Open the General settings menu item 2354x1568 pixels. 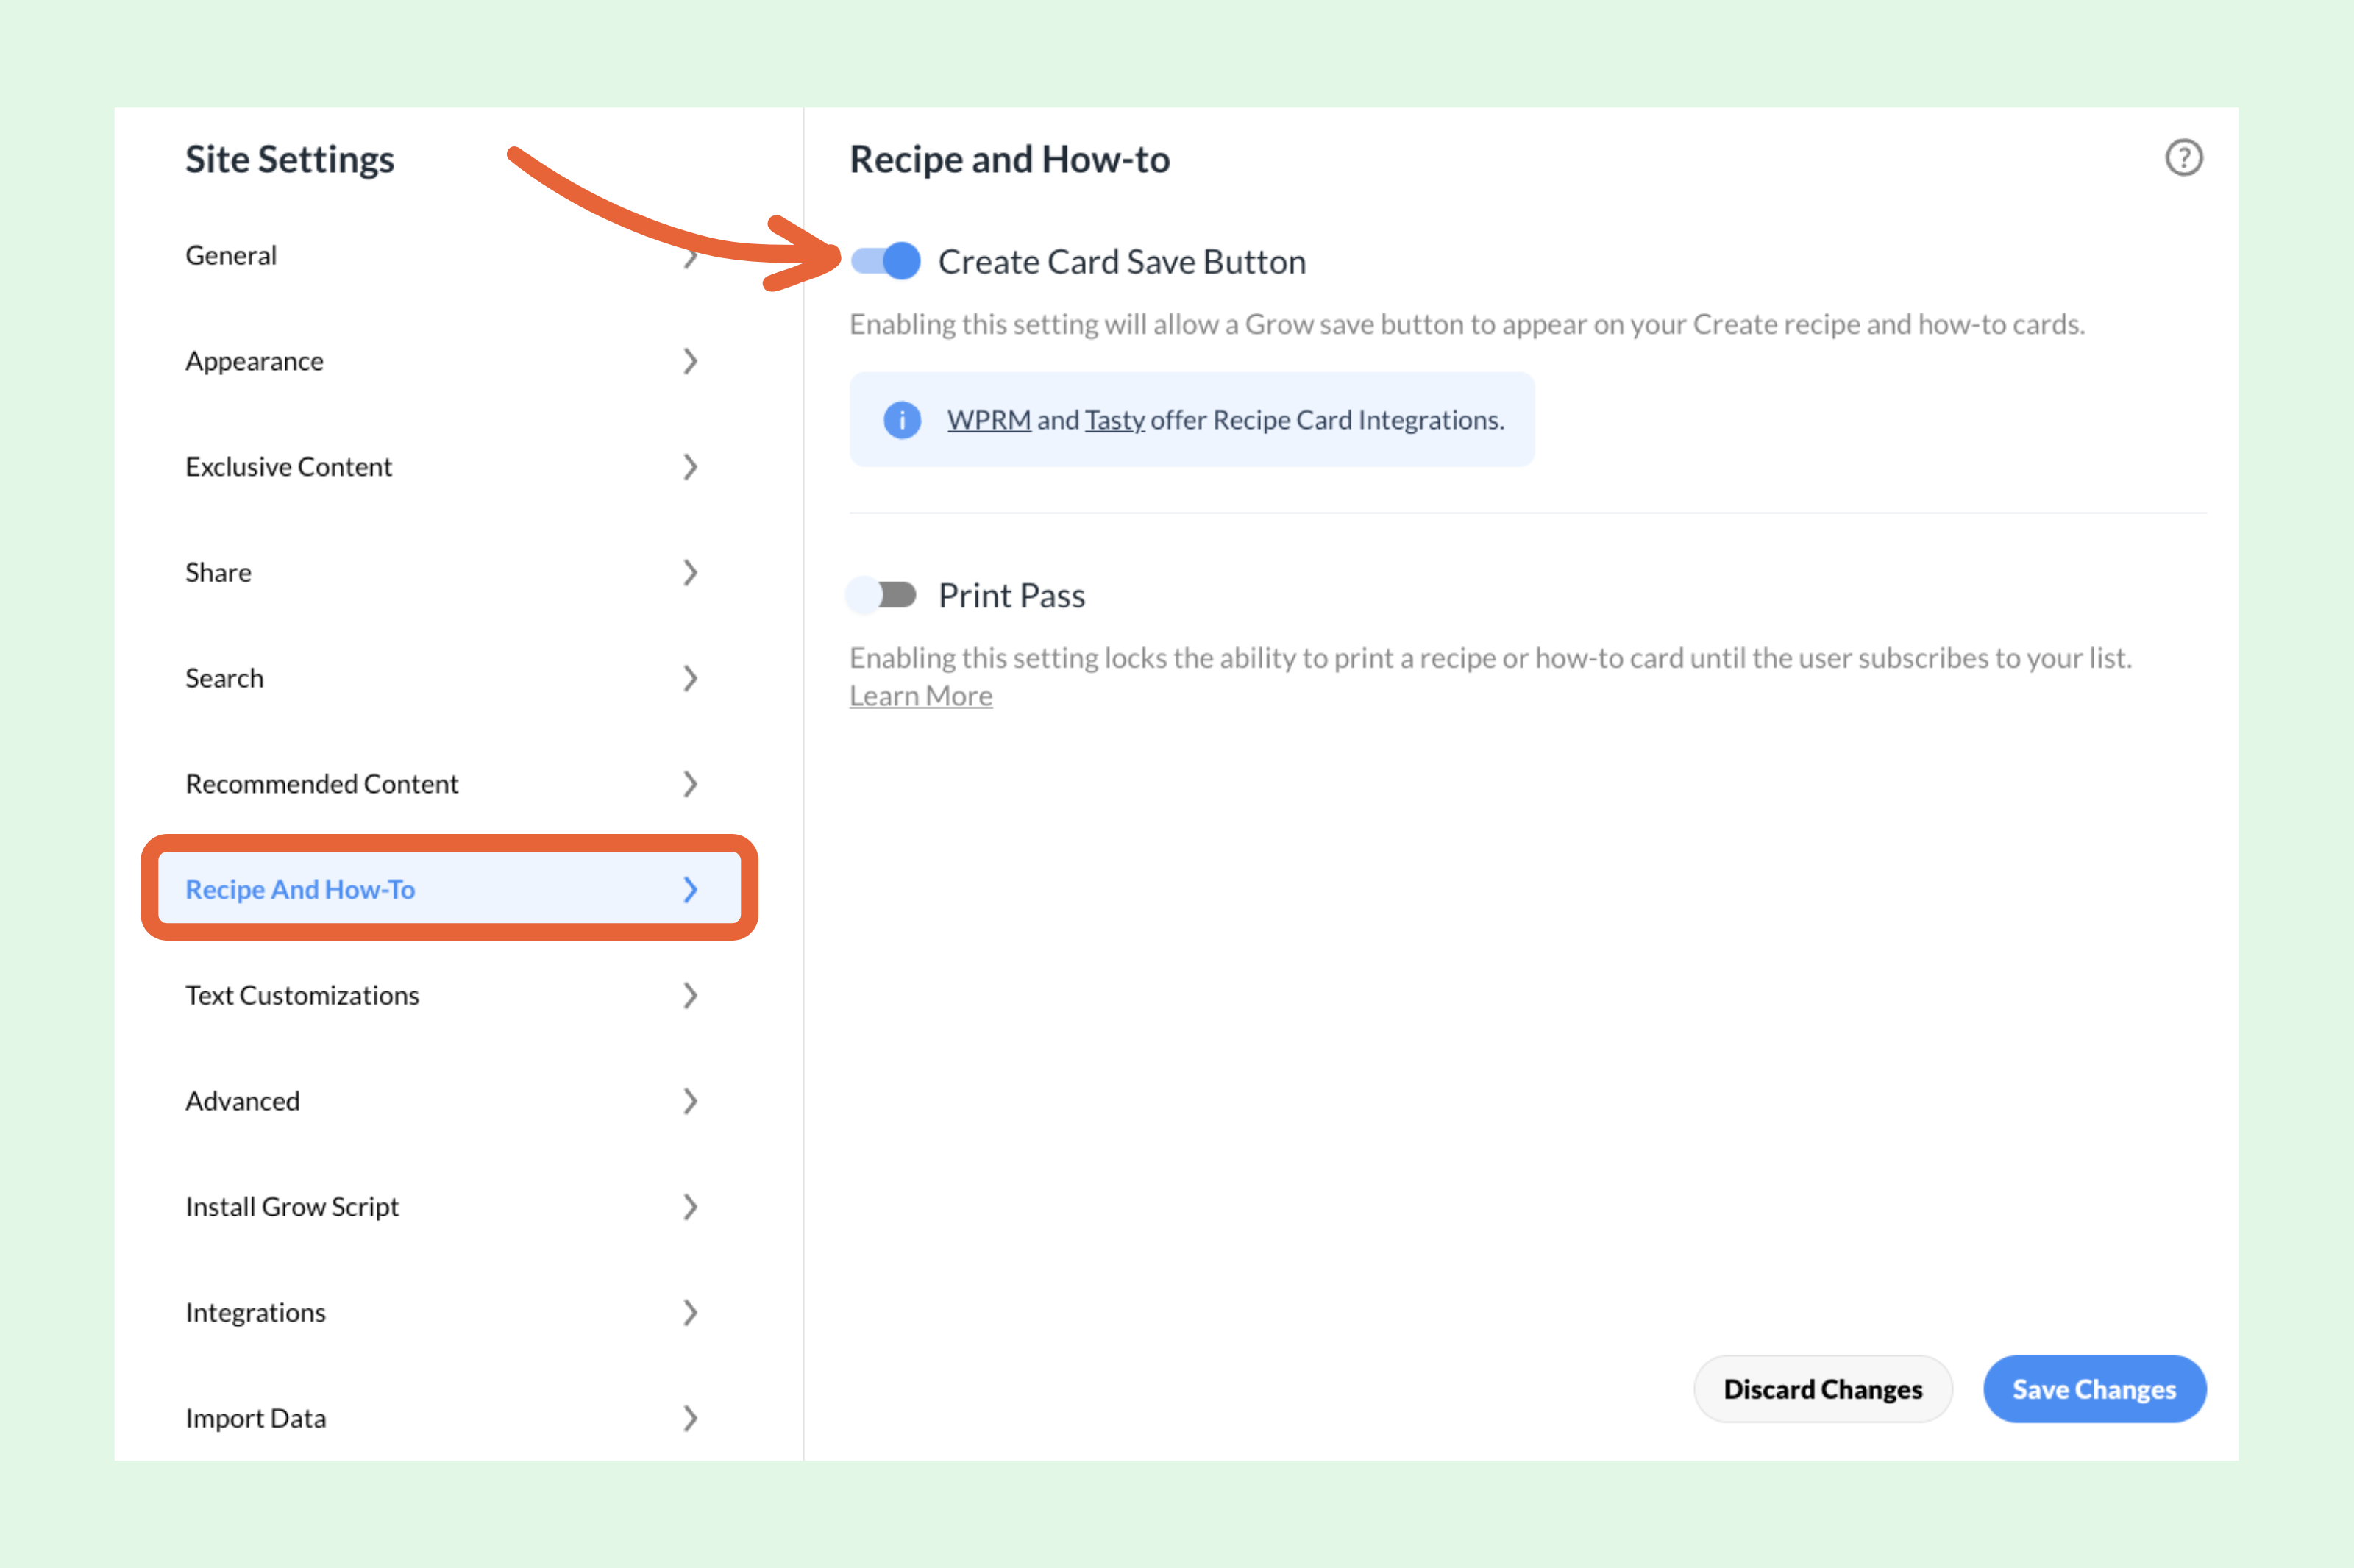pos(231,256)
